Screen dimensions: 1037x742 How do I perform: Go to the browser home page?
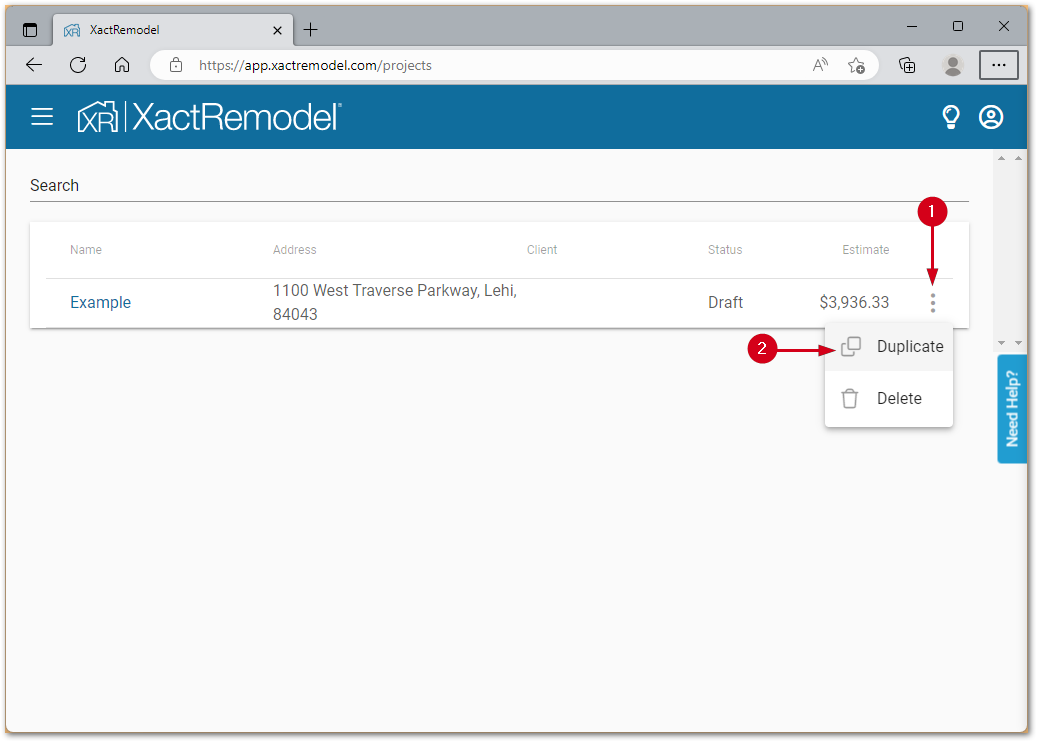point(122,65)
